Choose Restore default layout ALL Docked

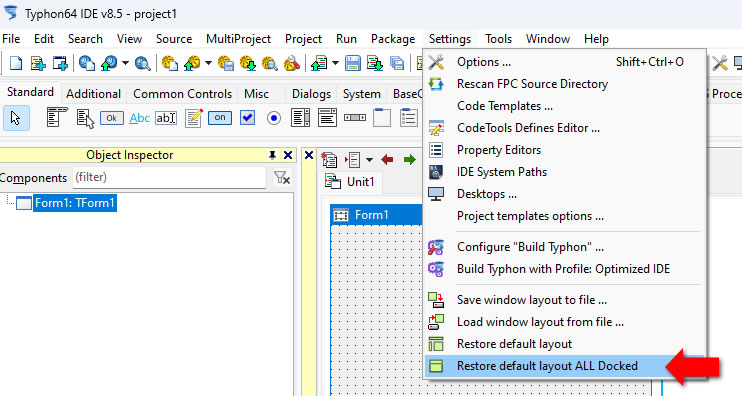pos(565,366)
